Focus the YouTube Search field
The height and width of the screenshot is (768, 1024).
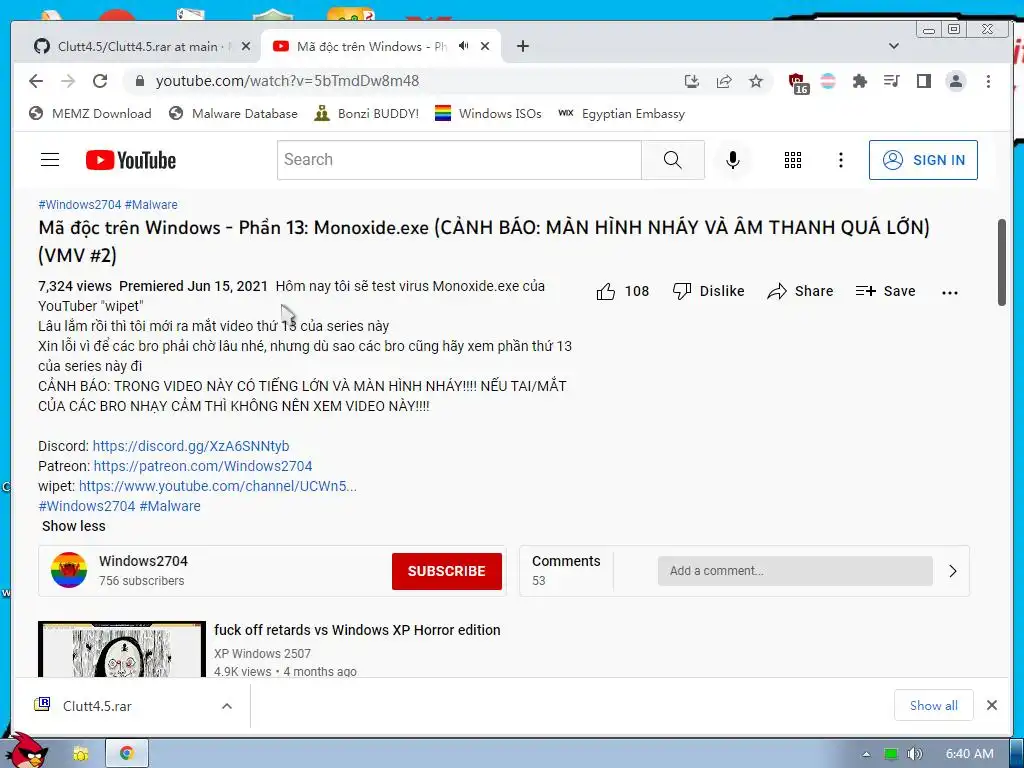(x=459, y=160)
